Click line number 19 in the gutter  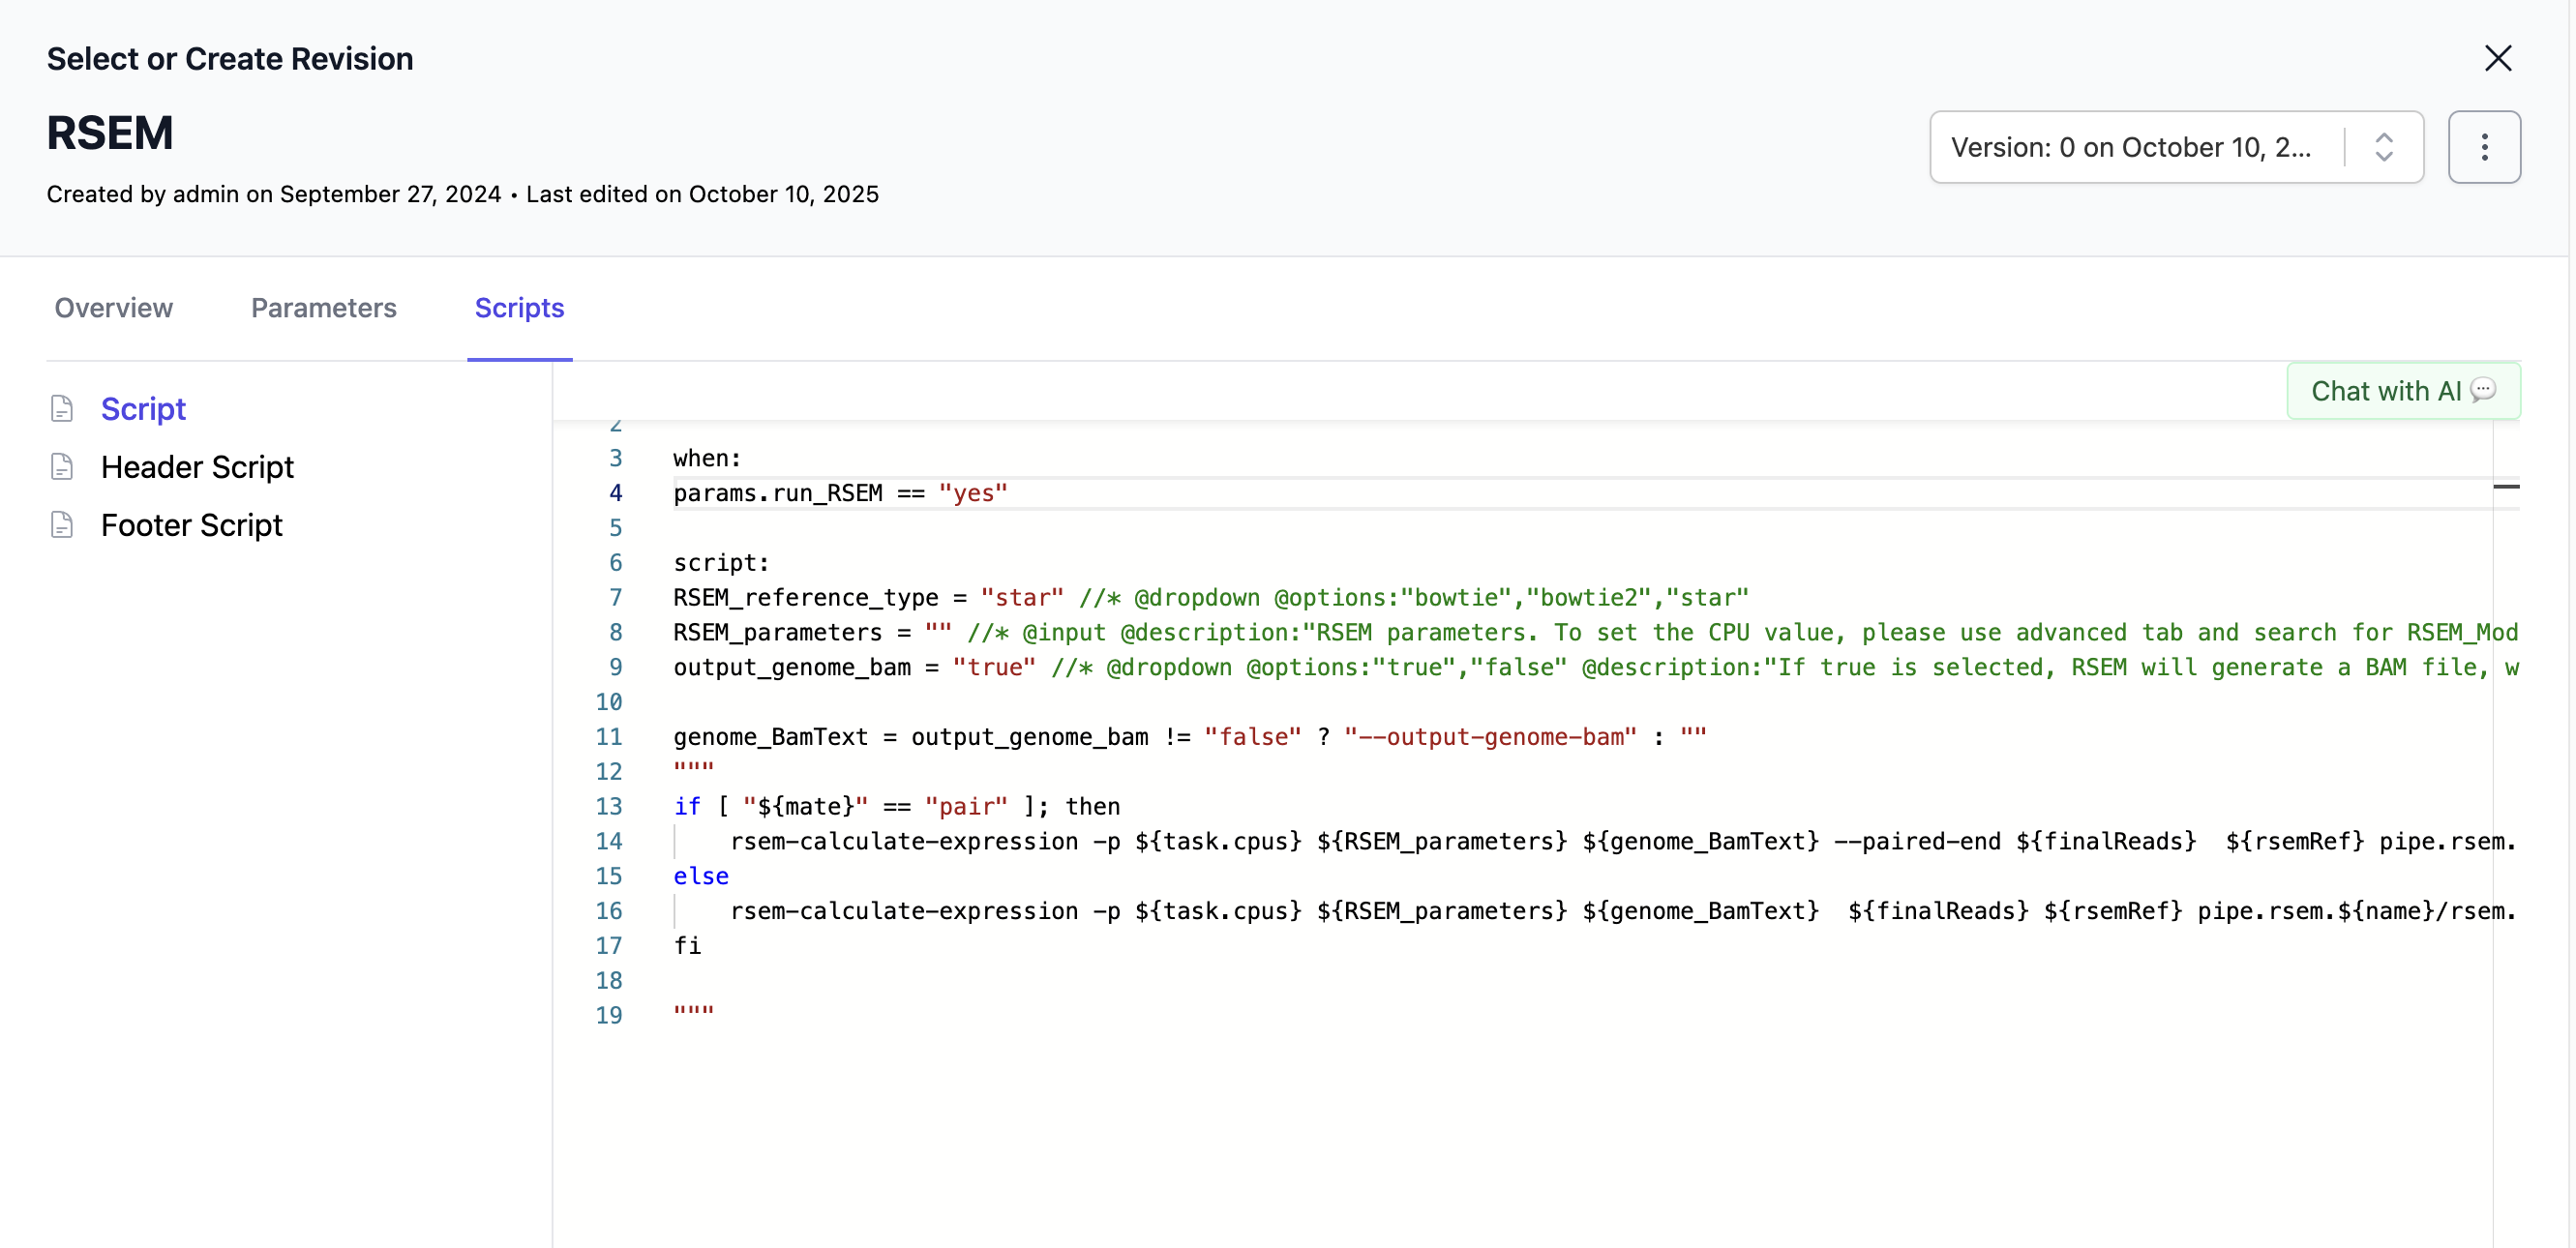tap(608, 1016)
